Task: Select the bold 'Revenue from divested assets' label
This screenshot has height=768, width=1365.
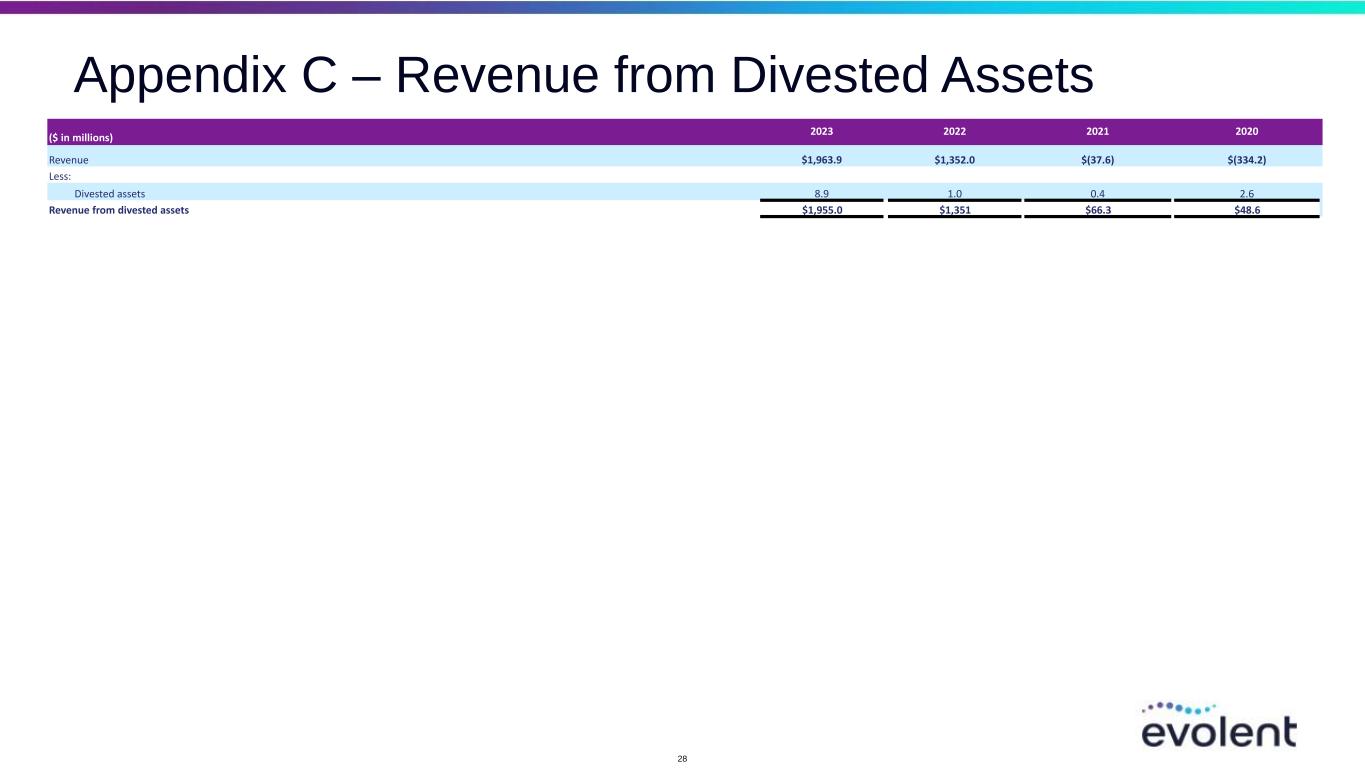Action: coord(119,210)
